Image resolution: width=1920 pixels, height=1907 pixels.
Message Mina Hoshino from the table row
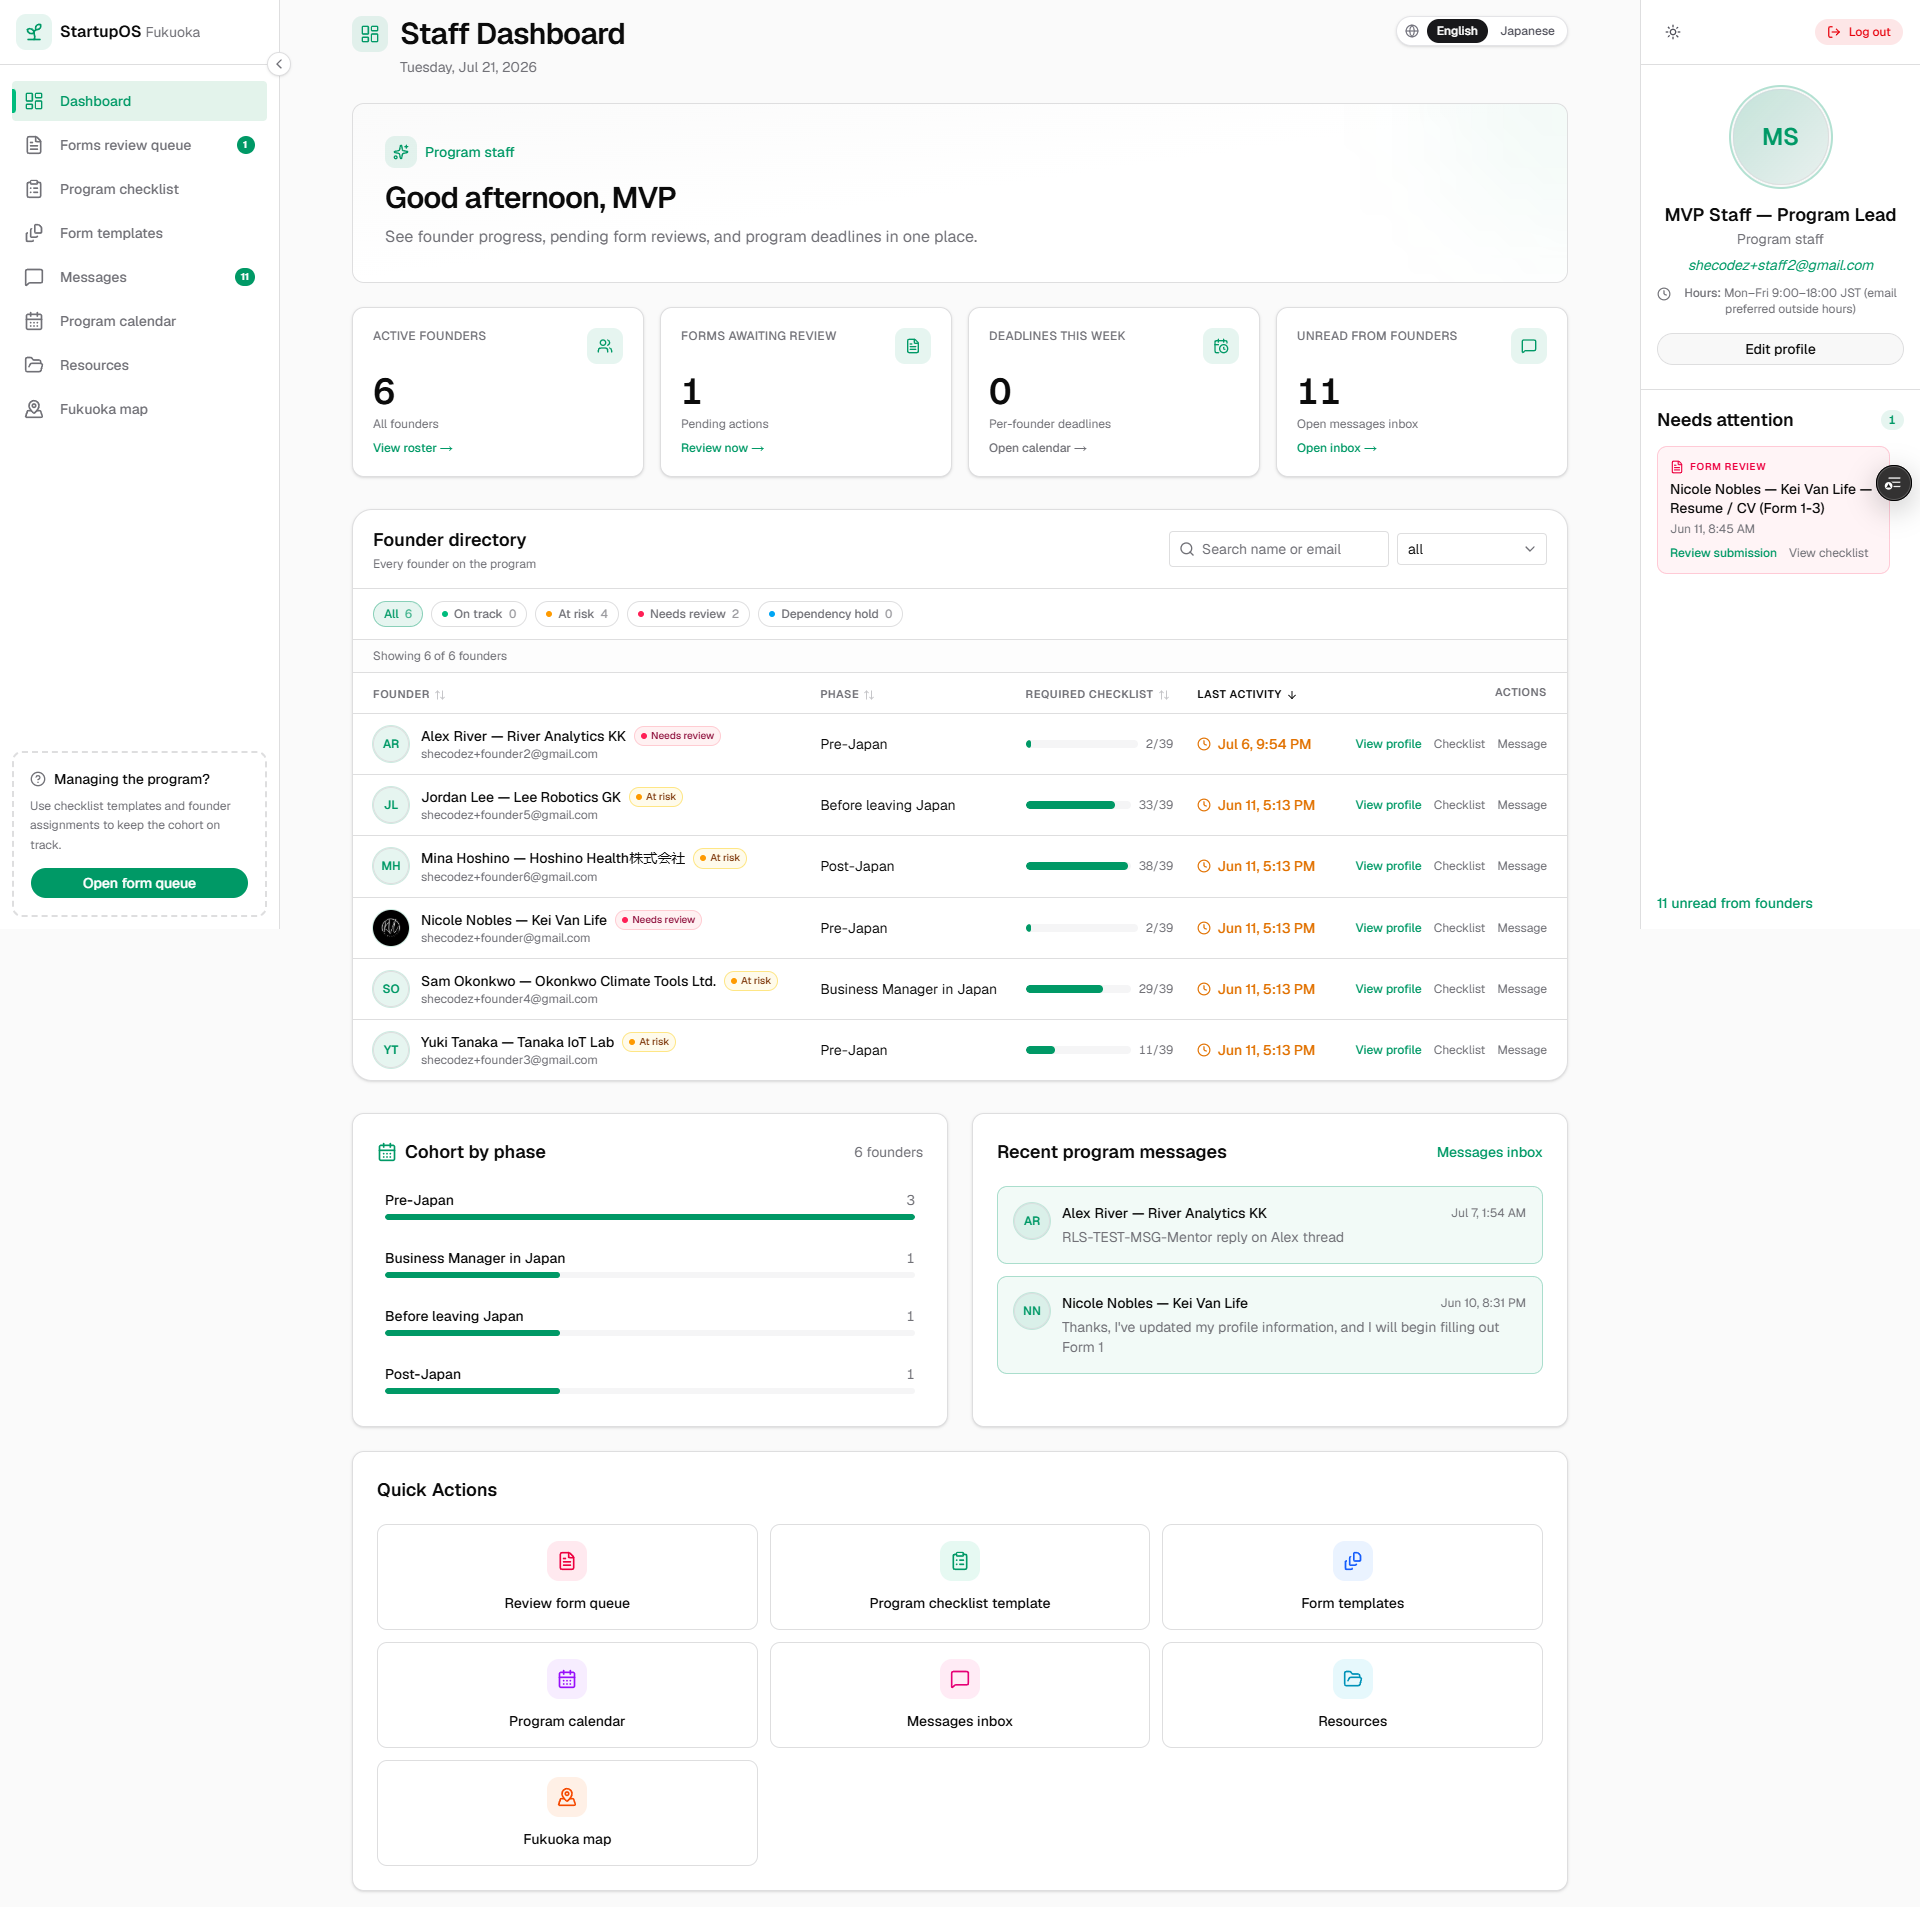1522,866
